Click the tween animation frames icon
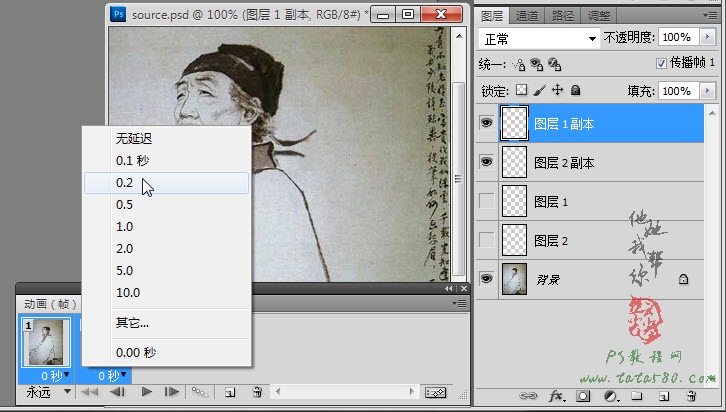 coord(200,392)
